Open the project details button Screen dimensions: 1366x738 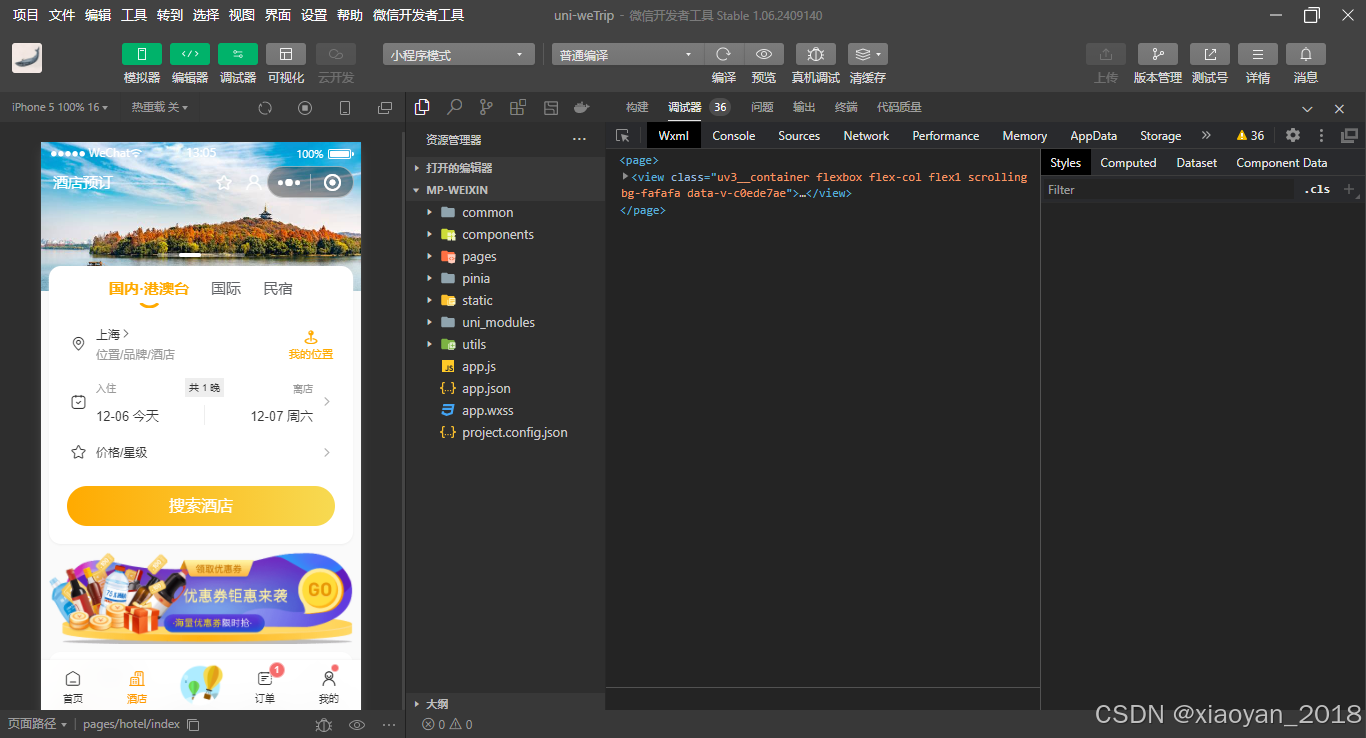tap(1258, 54)
